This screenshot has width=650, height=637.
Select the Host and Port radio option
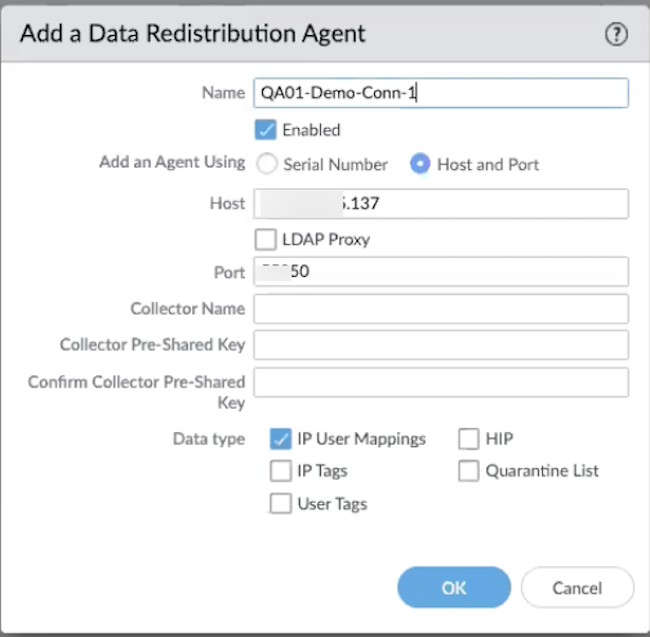[421, 164]
